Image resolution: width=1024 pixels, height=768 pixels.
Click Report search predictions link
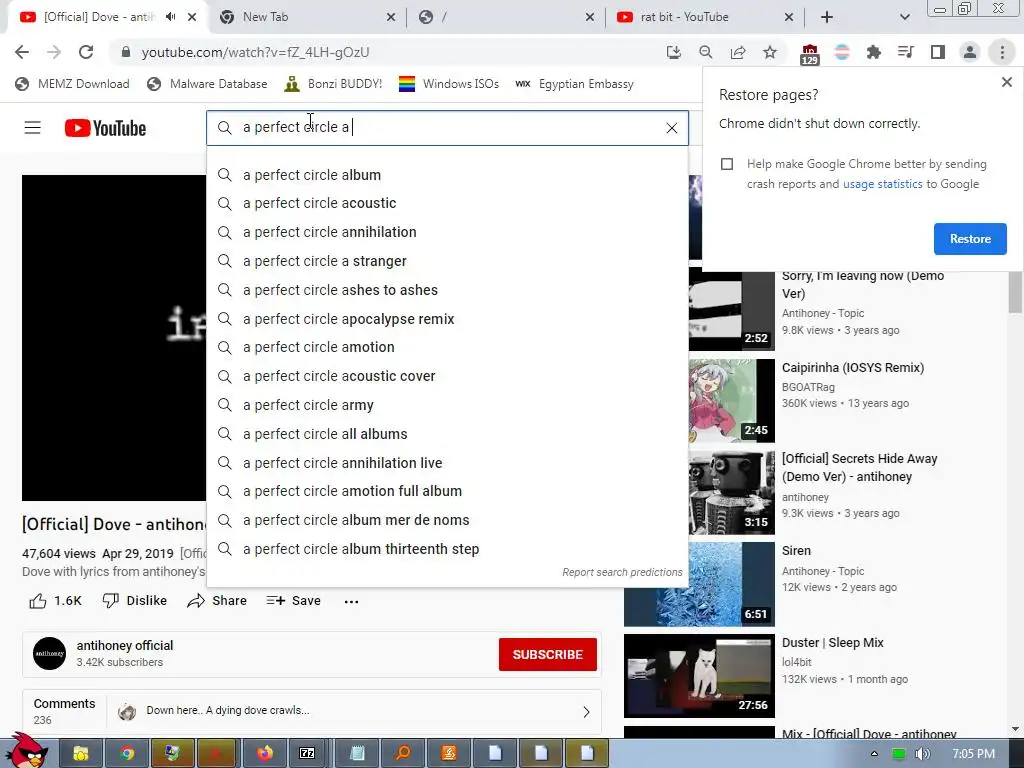point(622,572)
